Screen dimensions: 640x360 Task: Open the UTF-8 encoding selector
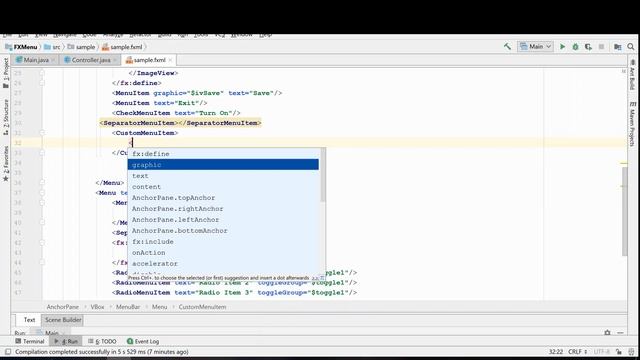point(602,351)
